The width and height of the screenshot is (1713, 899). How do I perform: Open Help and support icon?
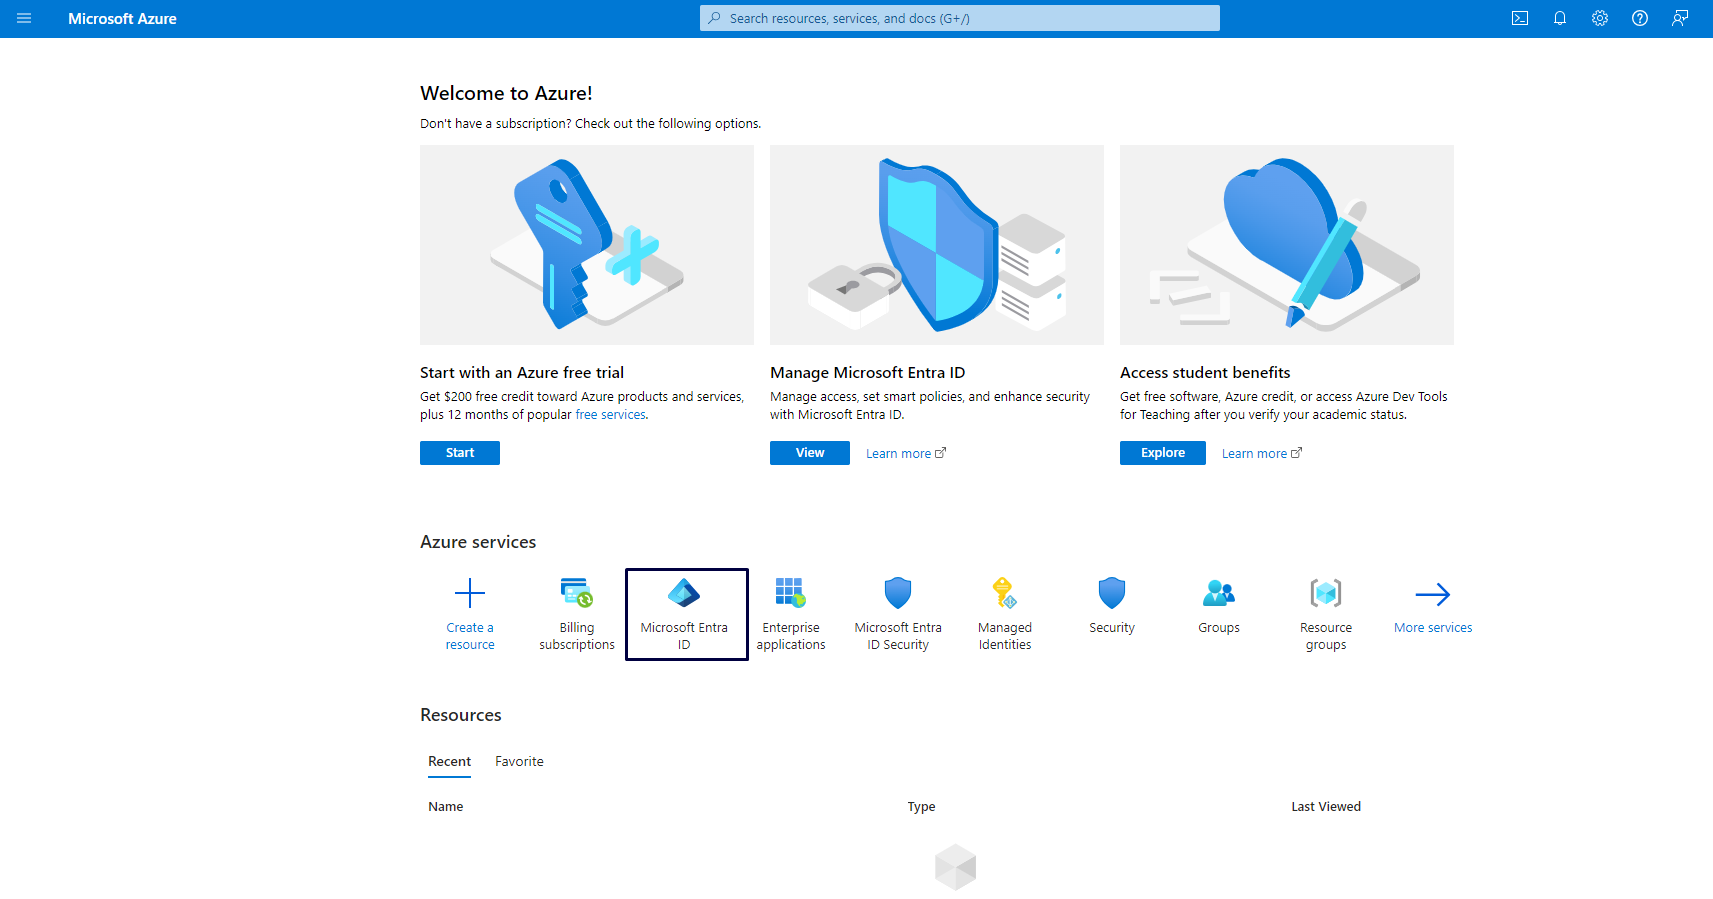1639,18
